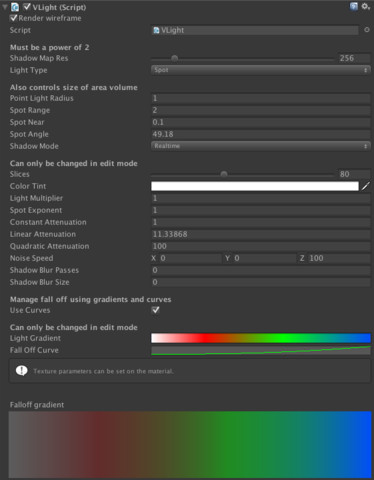Click the Light Multiplier field
This screenshot has height=480, width=374.
coord(261,198)
